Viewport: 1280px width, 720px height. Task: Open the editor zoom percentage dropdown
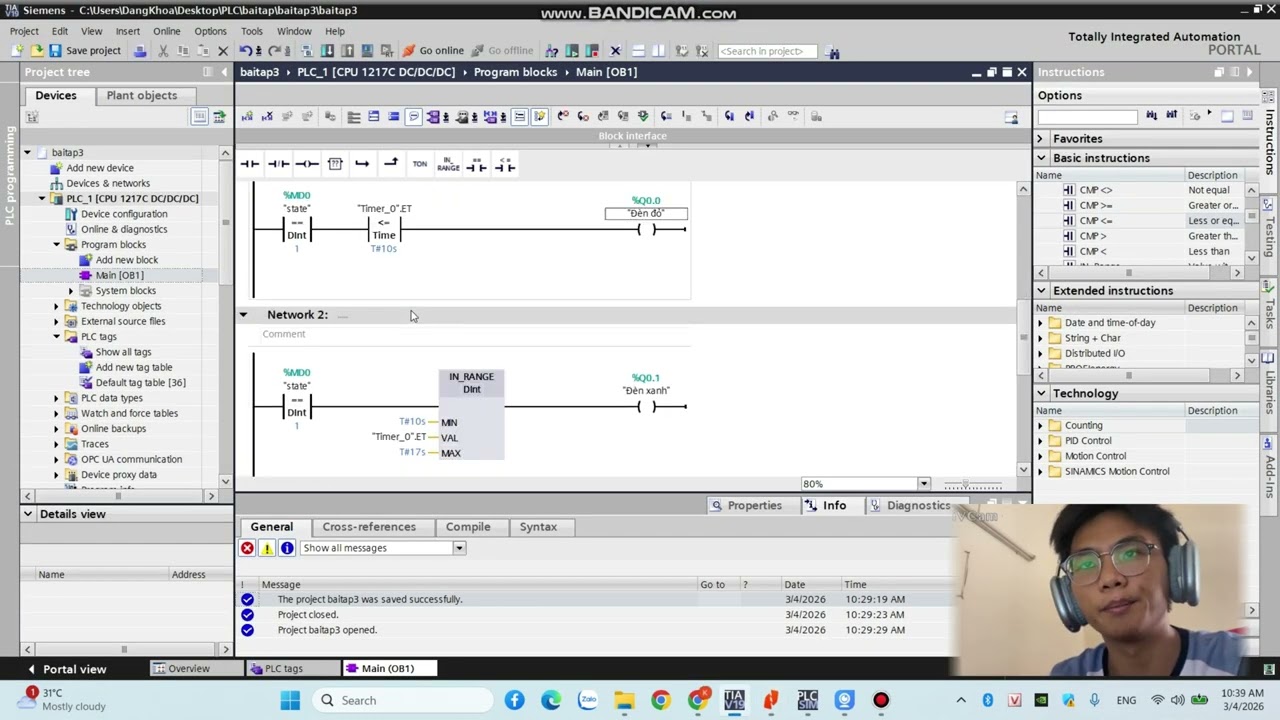pos(923,484)
